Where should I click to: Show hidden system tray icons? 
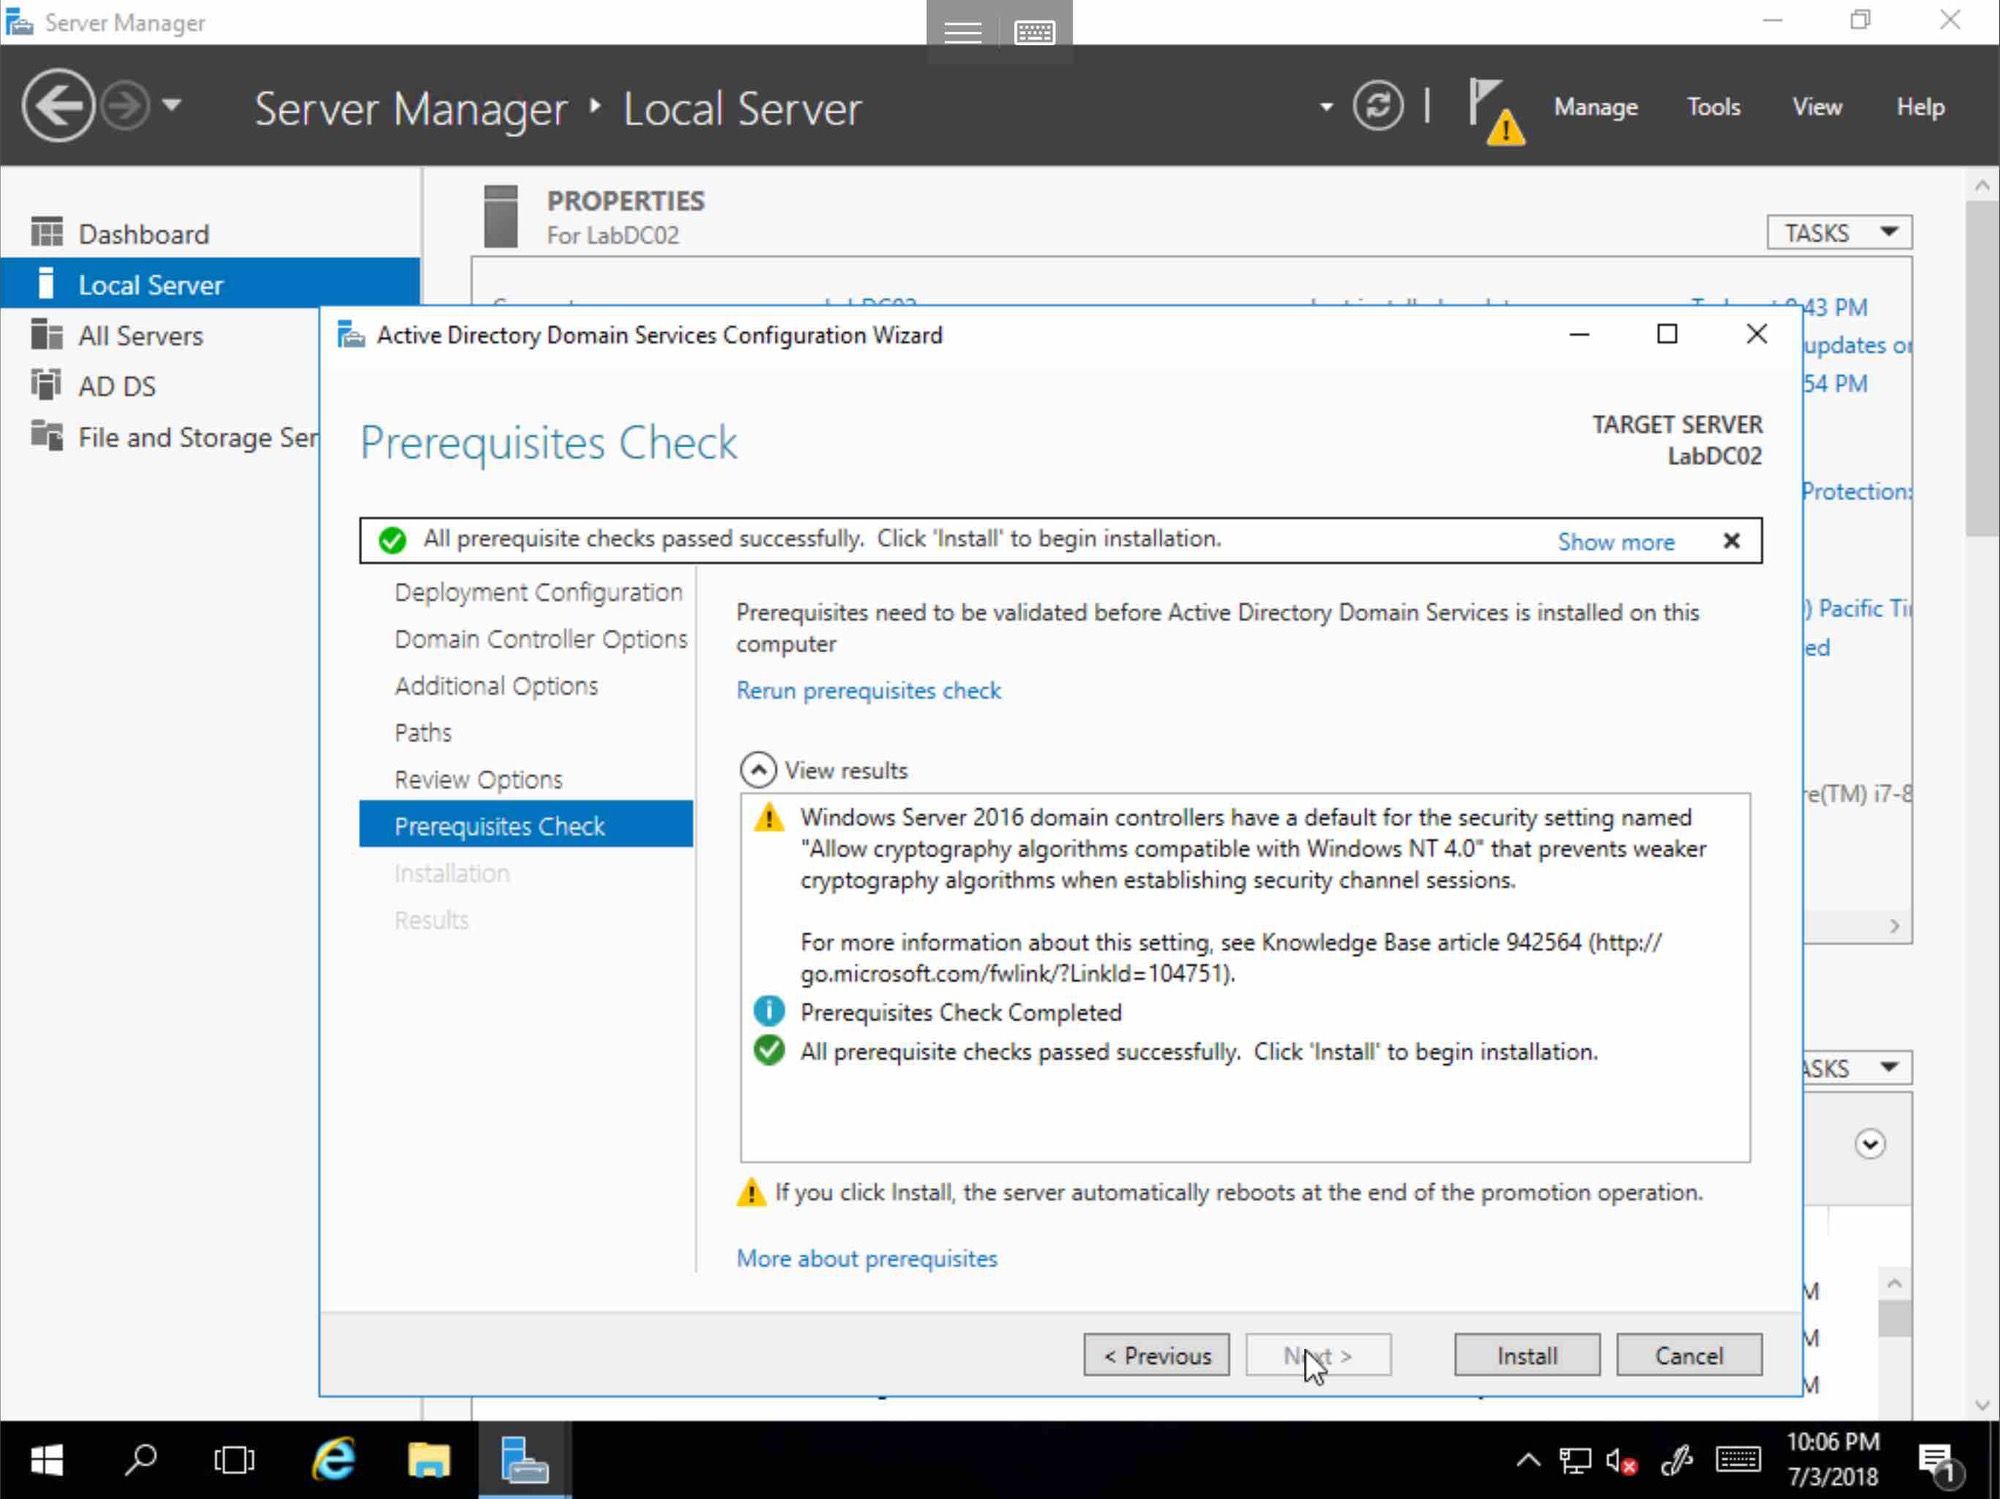[1528, 1460]
